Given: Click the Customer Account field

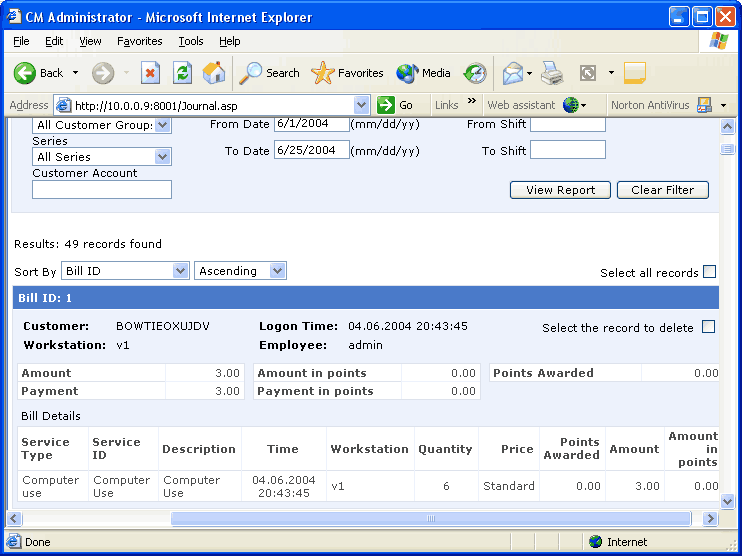Looking at the screenshot, I should coord(102,189).
